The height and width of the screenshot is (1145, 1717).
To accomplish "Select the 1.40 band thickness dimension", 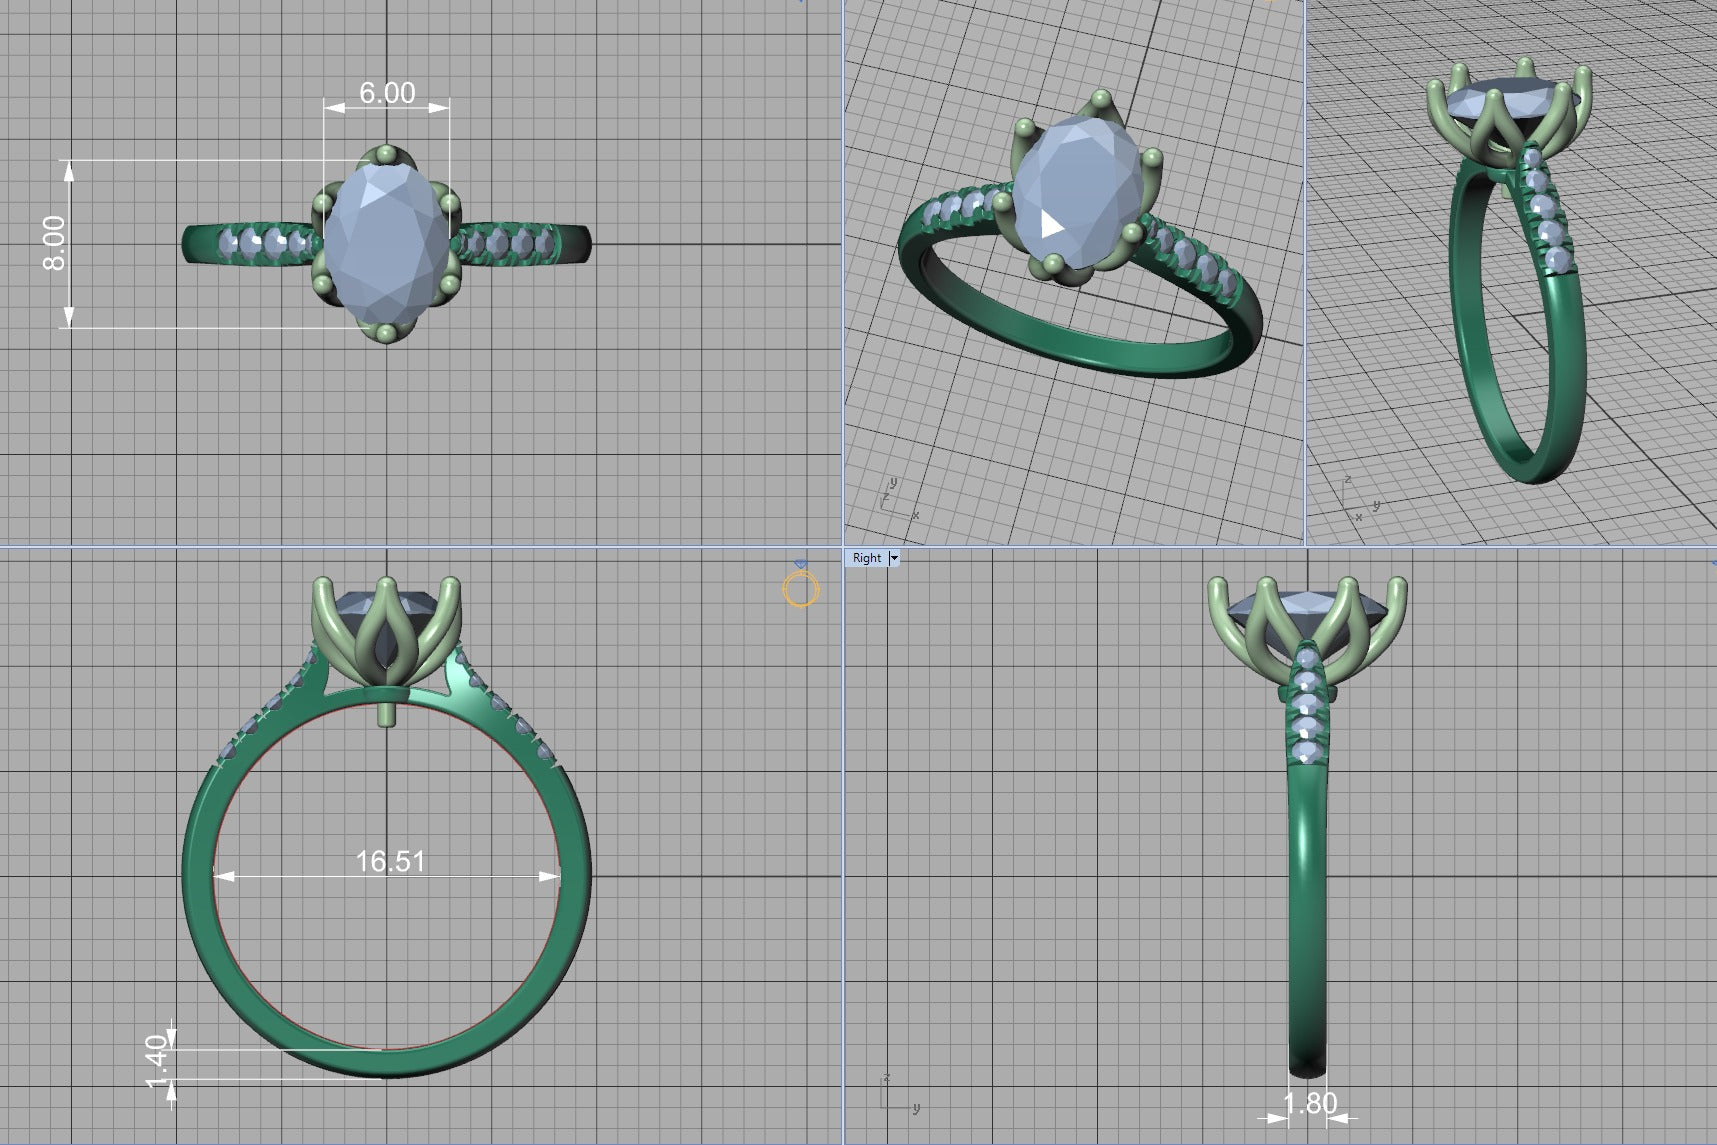I will click(x=157, y=1062).
